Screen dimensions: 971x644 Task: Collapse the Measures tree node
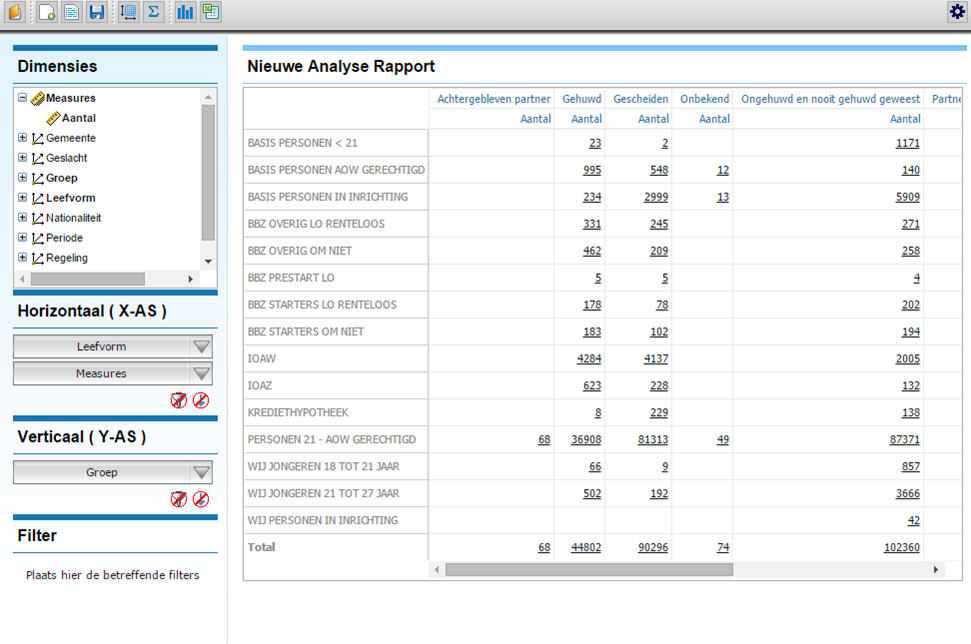[x=23, y=98]
